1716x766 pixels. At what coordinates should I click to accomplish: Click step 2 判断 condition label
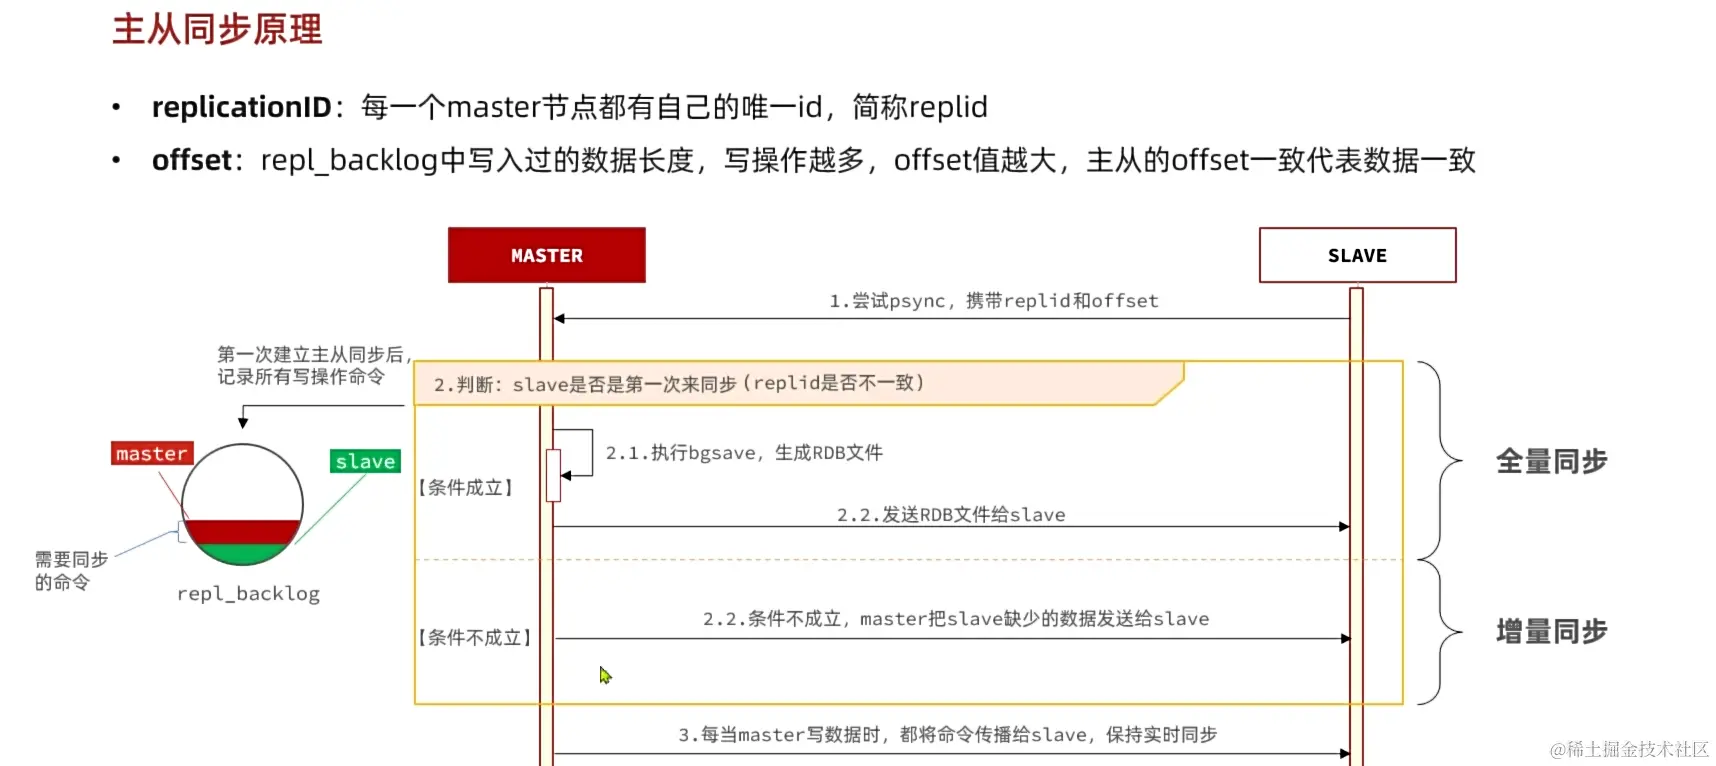click(x=679, y=384)
